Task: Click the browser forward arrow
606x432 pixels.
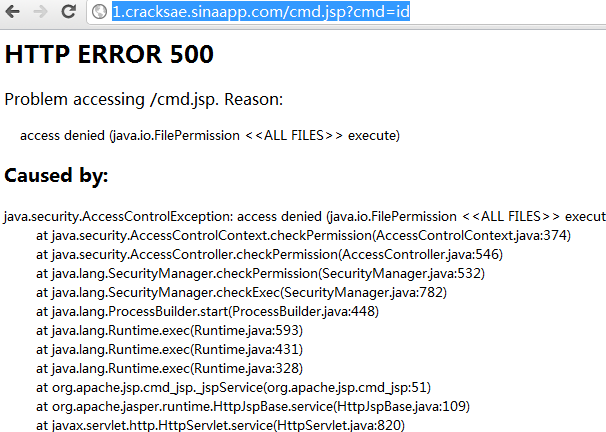Action: tap(41, 12)
